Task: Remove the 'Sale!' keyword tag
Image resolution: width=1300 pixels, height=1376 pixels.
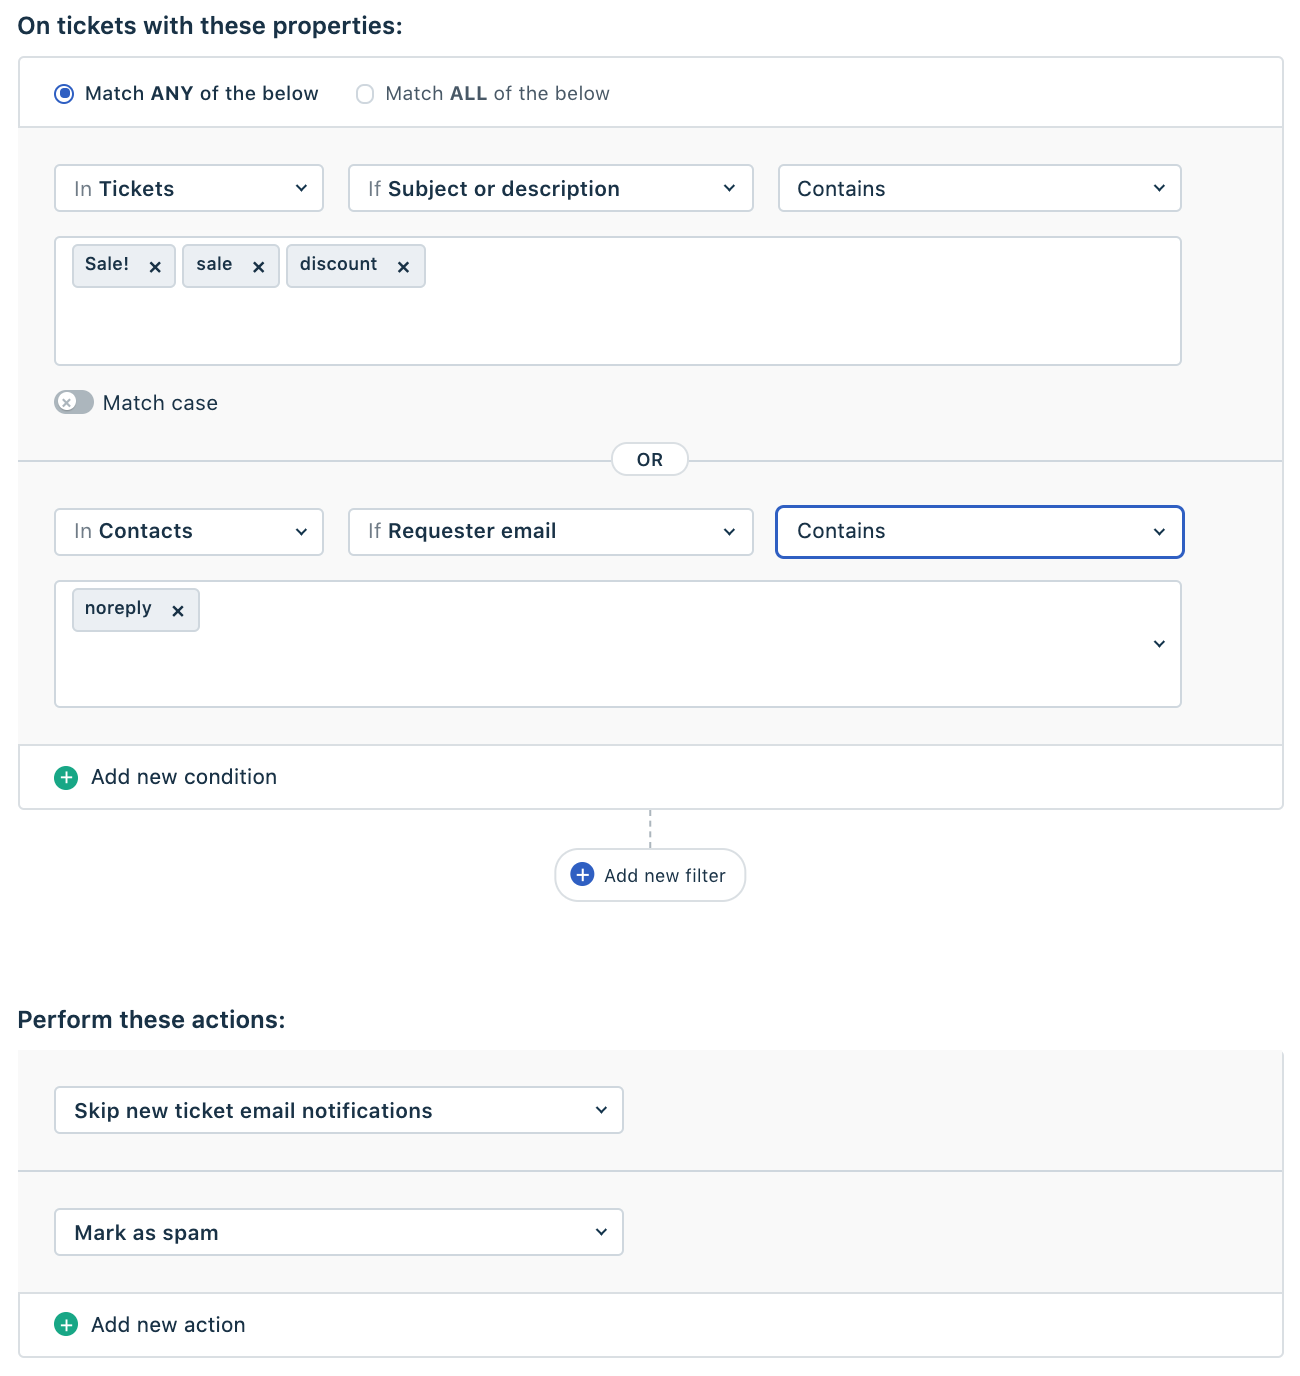Action: pyautogui.click(x=155, y=267)
